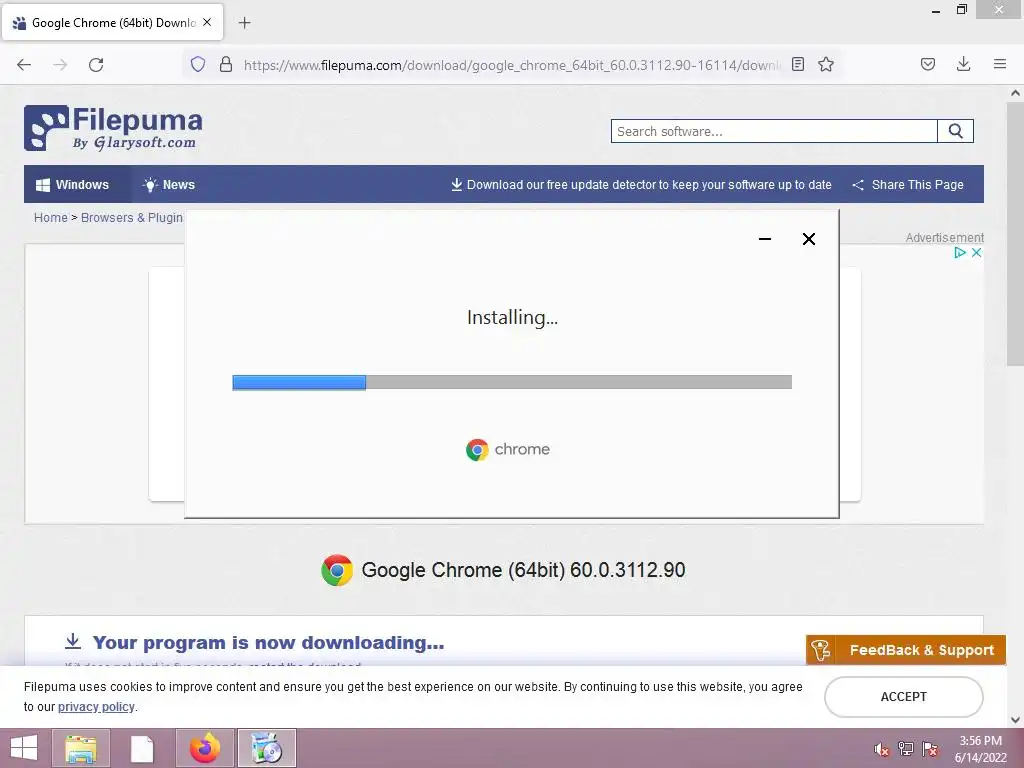
Task: Toggle reader view icon in address bar
Action: (797, 64)
